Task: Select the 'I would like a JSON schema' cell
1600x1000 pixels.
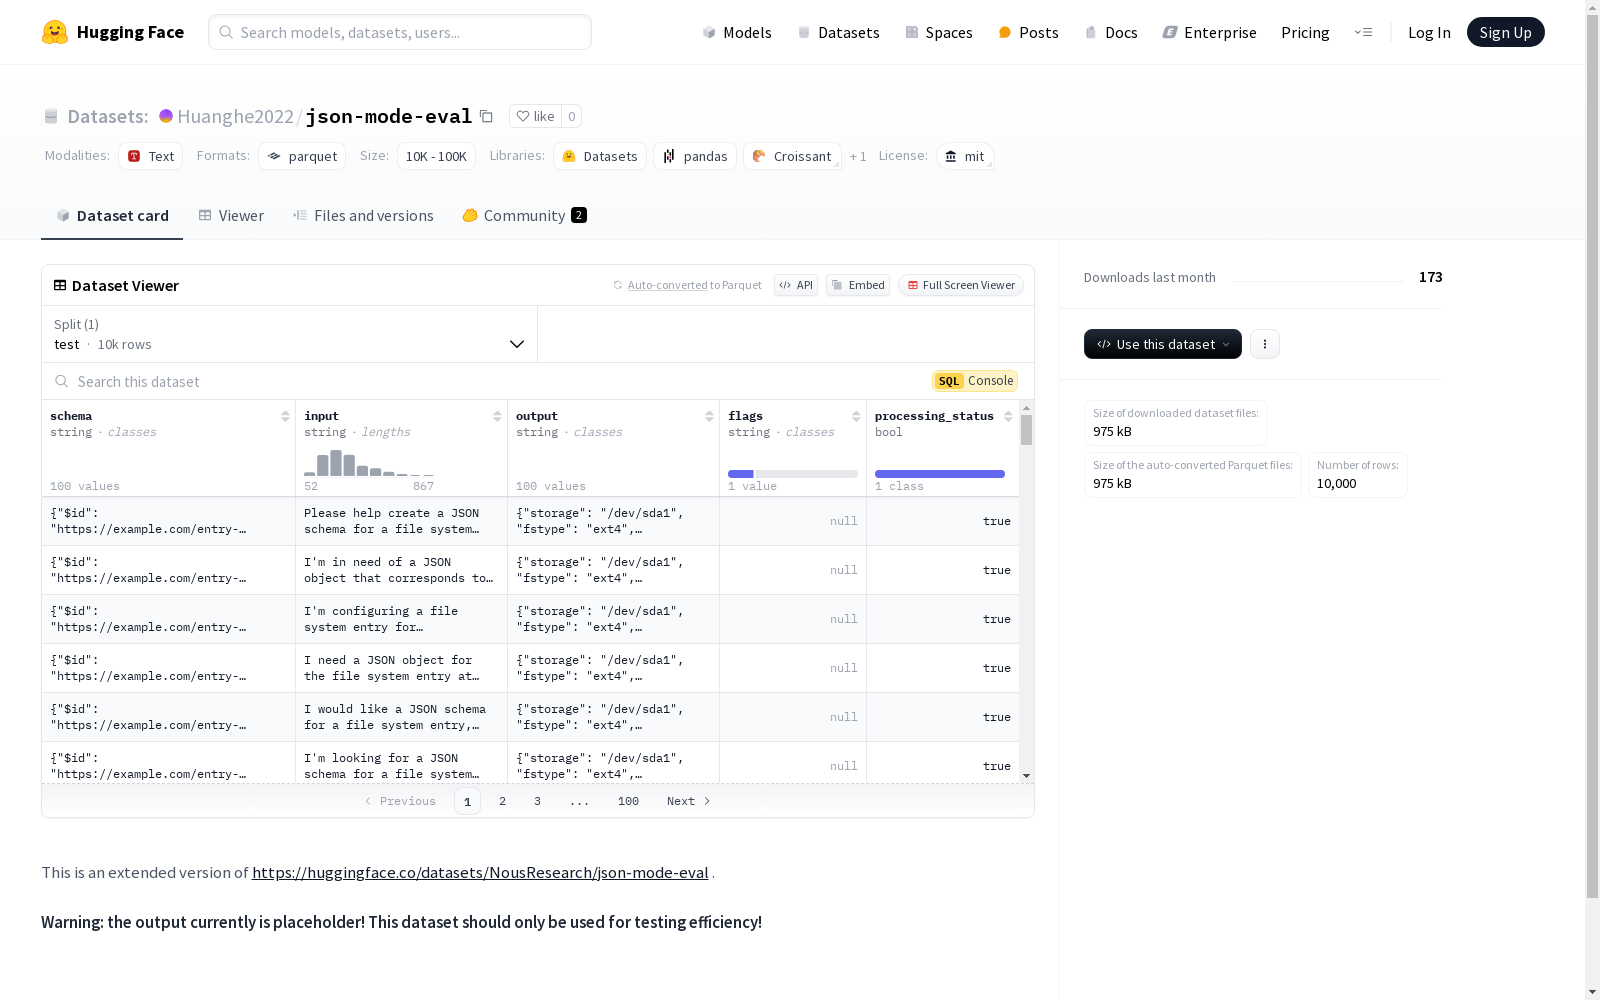Action: click(x=402, y=717)
